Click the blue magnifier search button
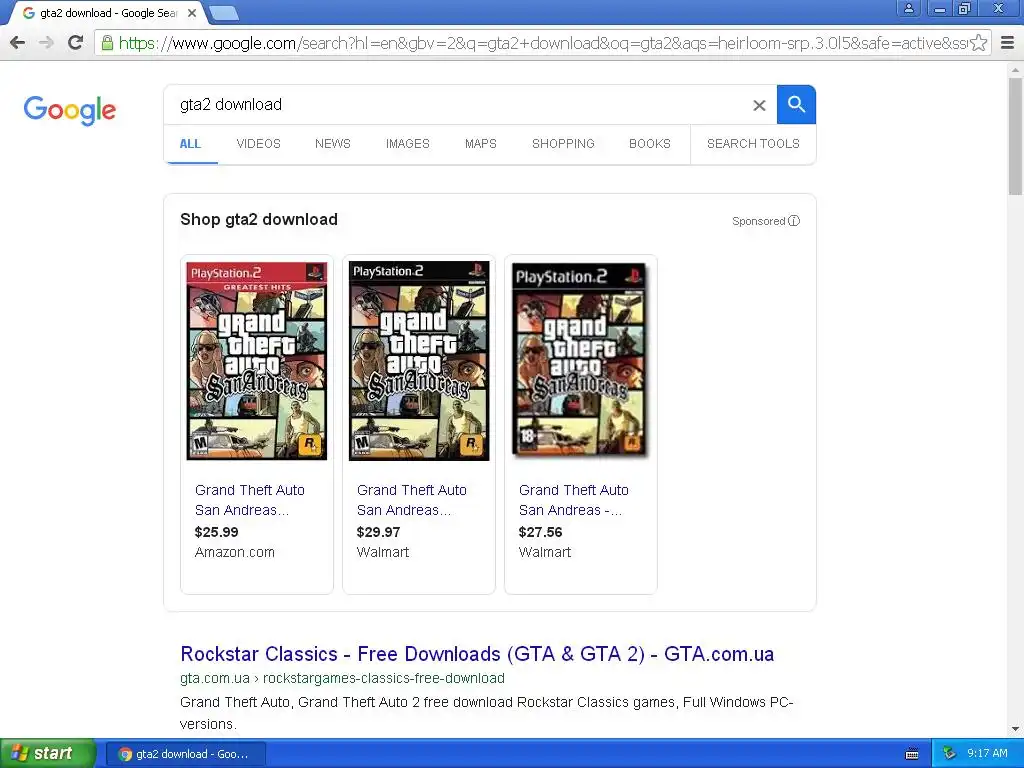The image size is (1024, 768). pos(796,104)
